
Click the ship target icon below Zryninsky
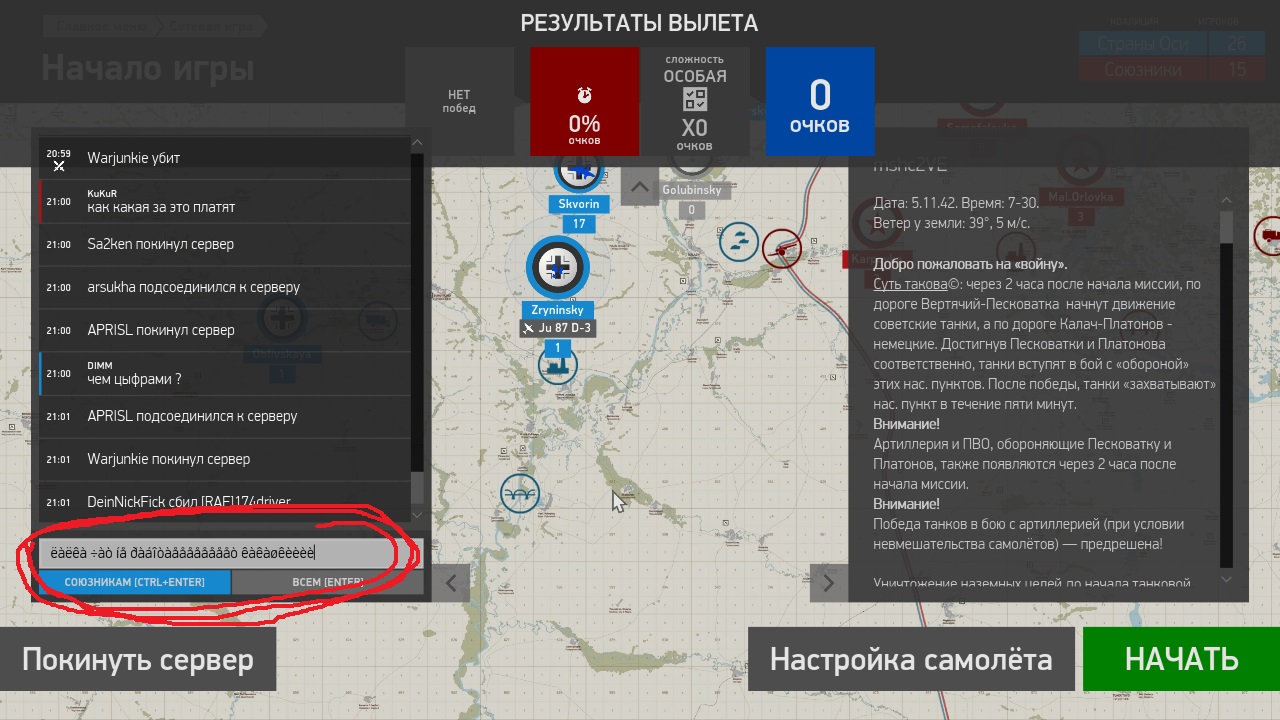pyautogui.click(x=557, y=365)
